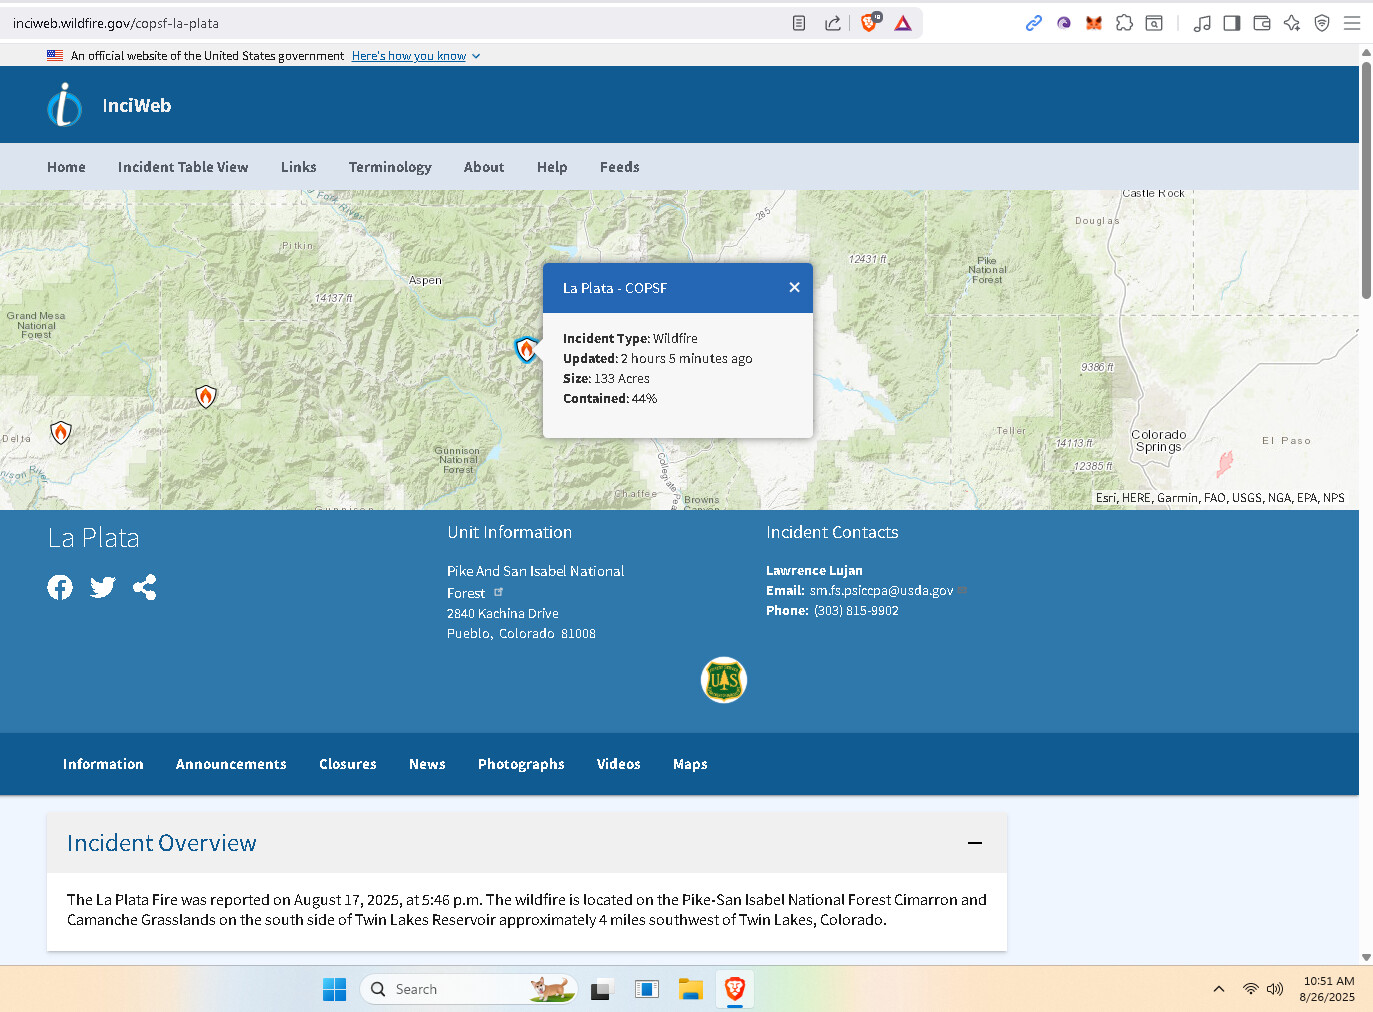Open the browser hamburger menu
1373x1012 pixels.
point(1352,23)
